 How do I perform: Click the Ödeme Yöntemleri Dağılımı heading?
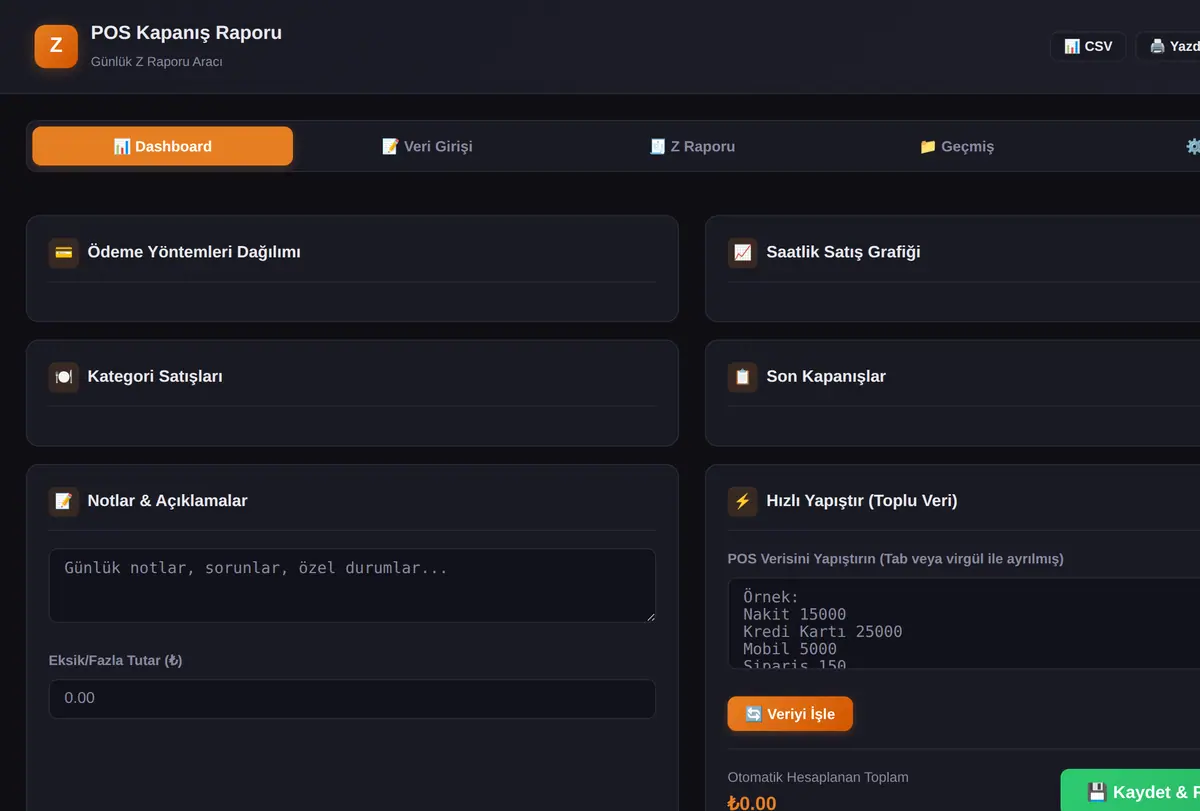pyautogui.click(x=194, y=252)
